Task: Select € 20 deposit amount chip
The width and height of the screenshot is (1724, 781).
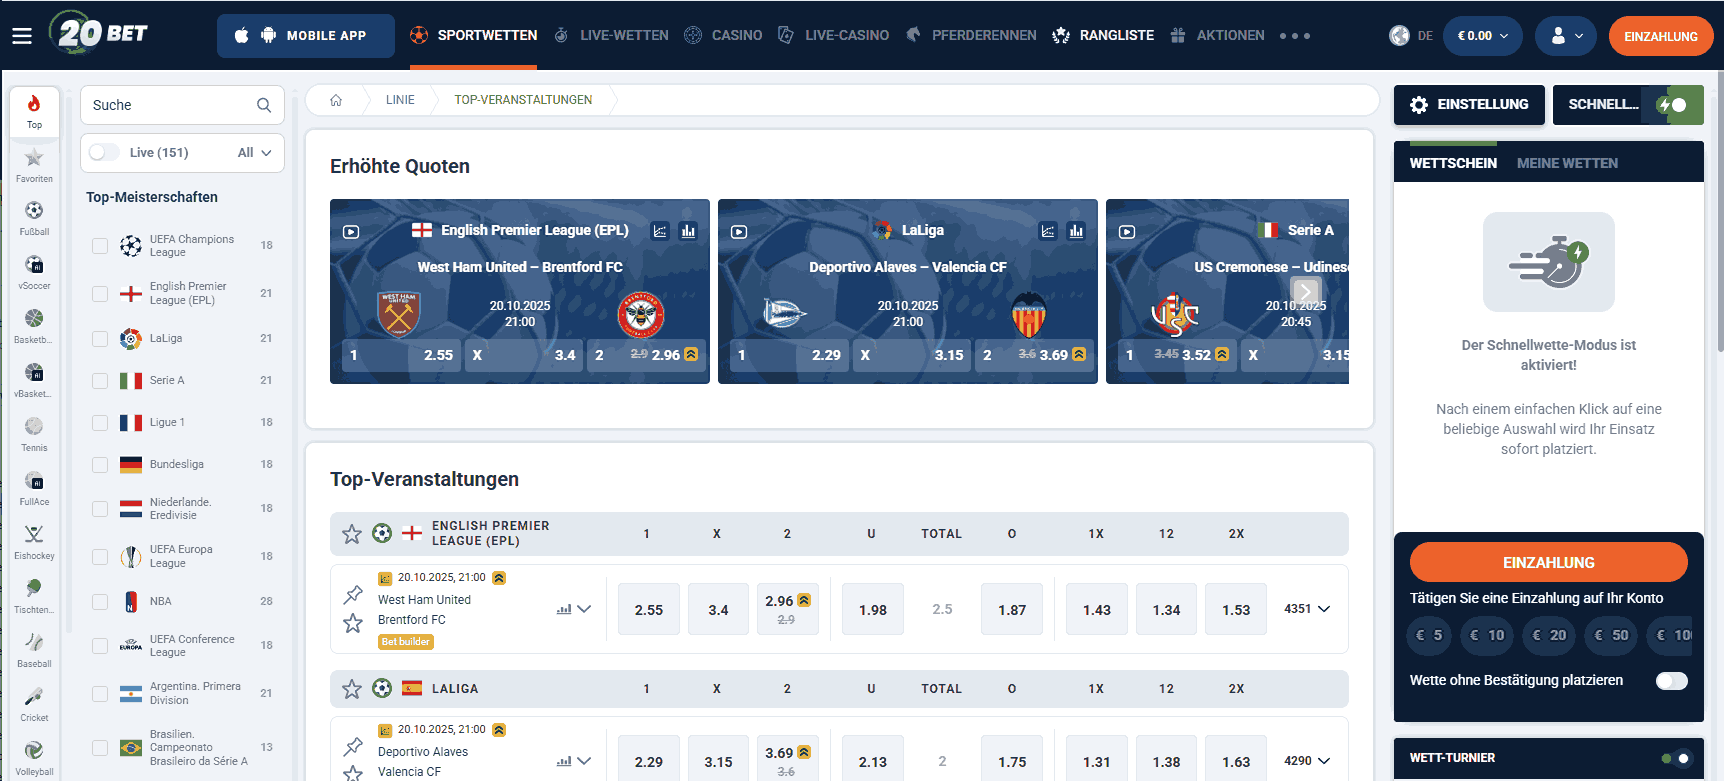Action: 1550,635
